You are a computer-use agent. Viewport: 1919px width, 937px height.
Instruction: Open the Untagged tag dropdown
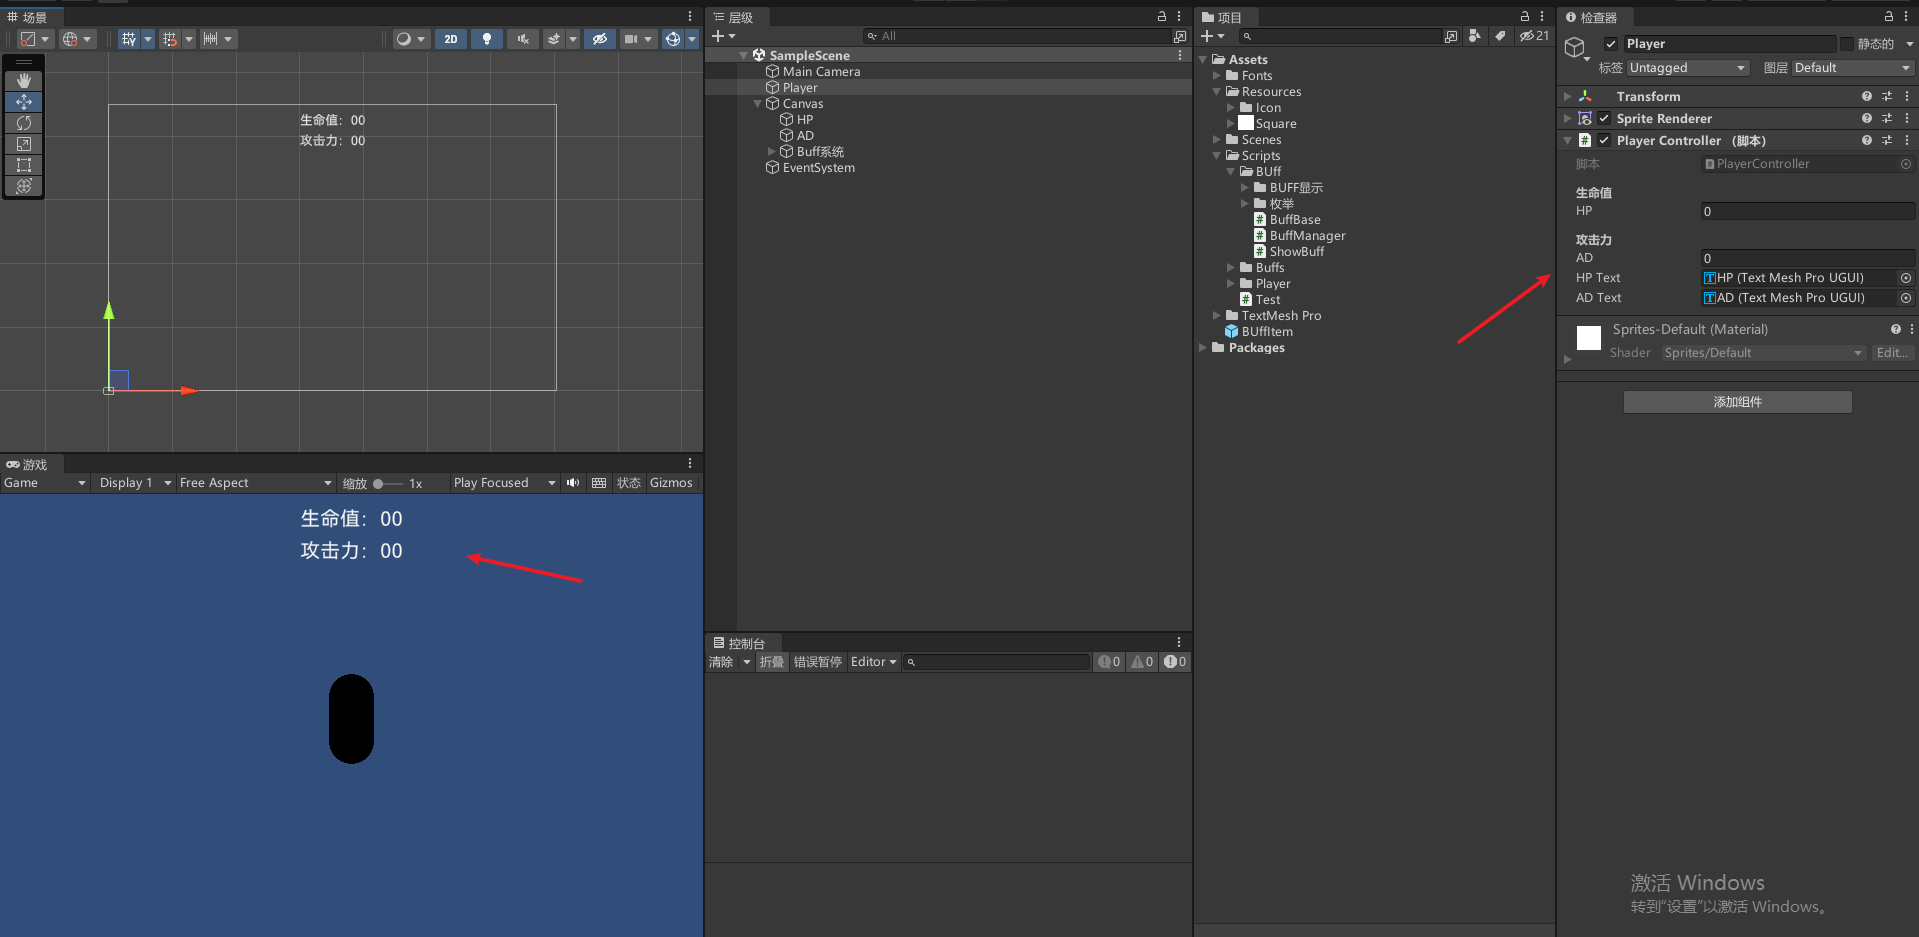coord(1687,67)
